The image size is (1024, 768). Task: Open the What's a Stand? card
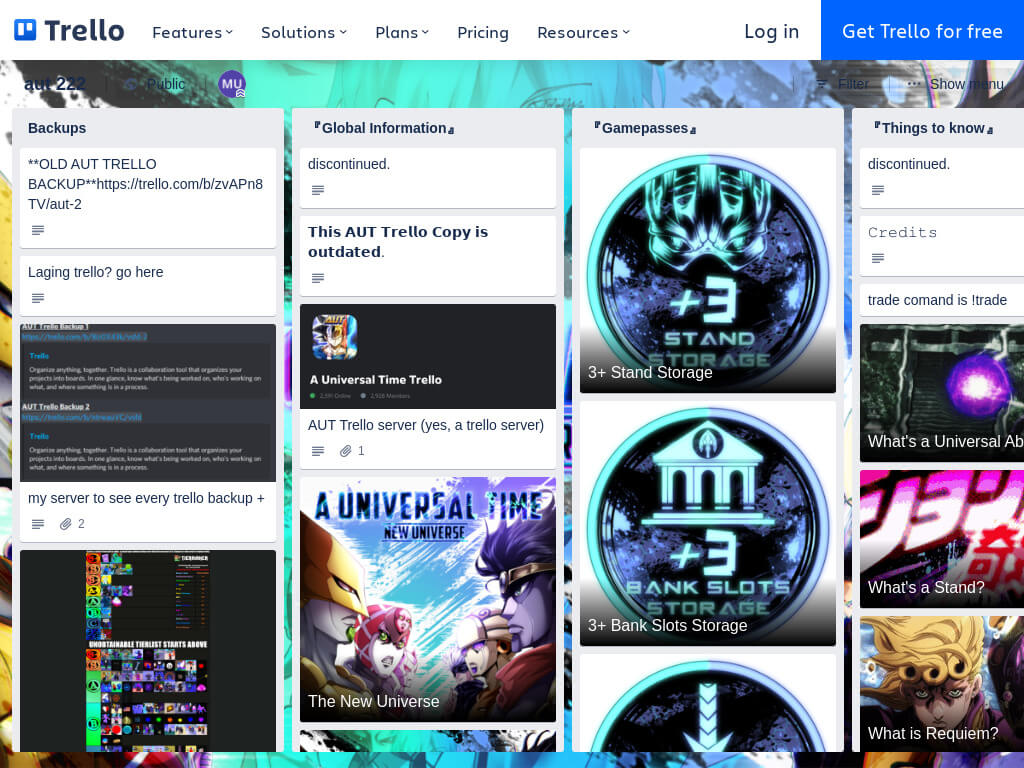(x=942, y=539)
